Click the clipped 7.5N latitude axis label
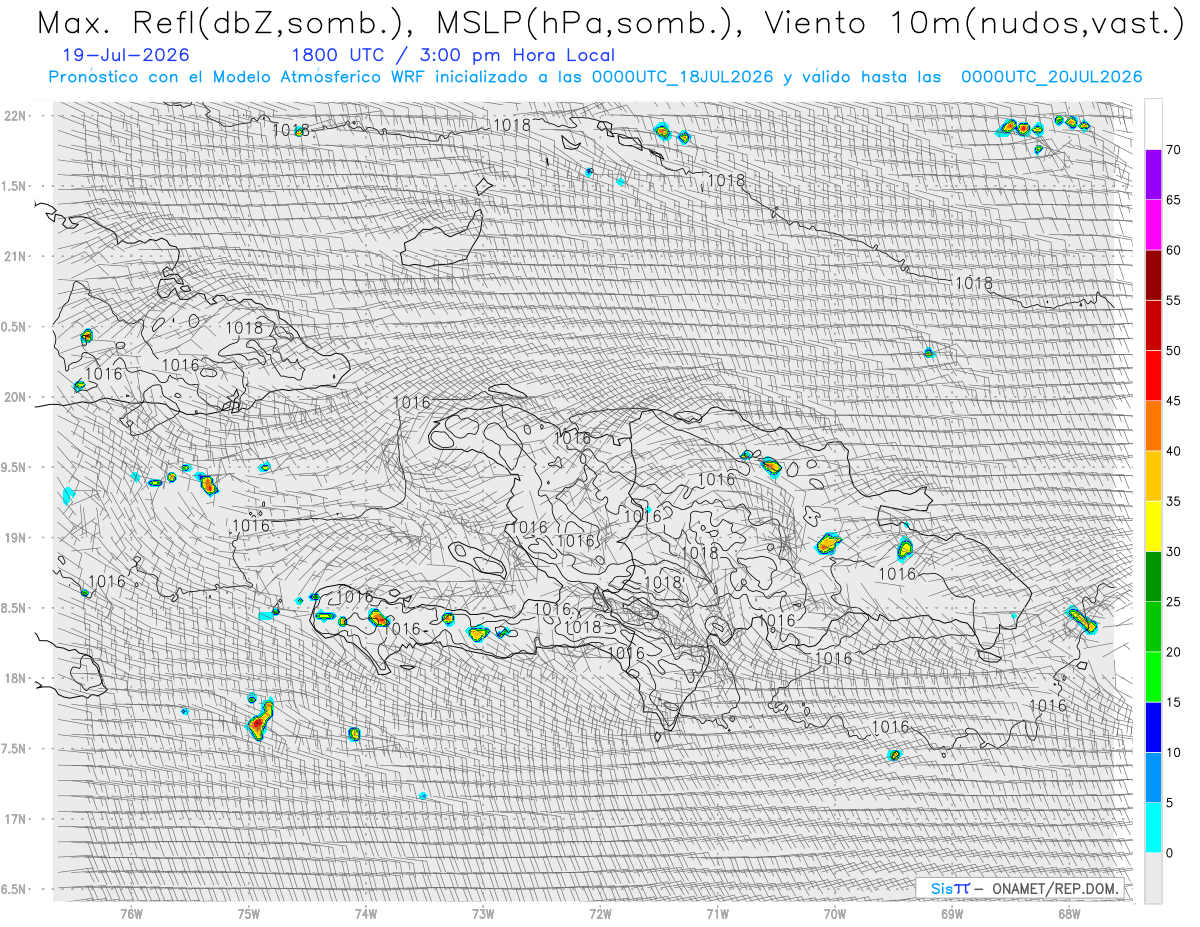 point(14,749)
